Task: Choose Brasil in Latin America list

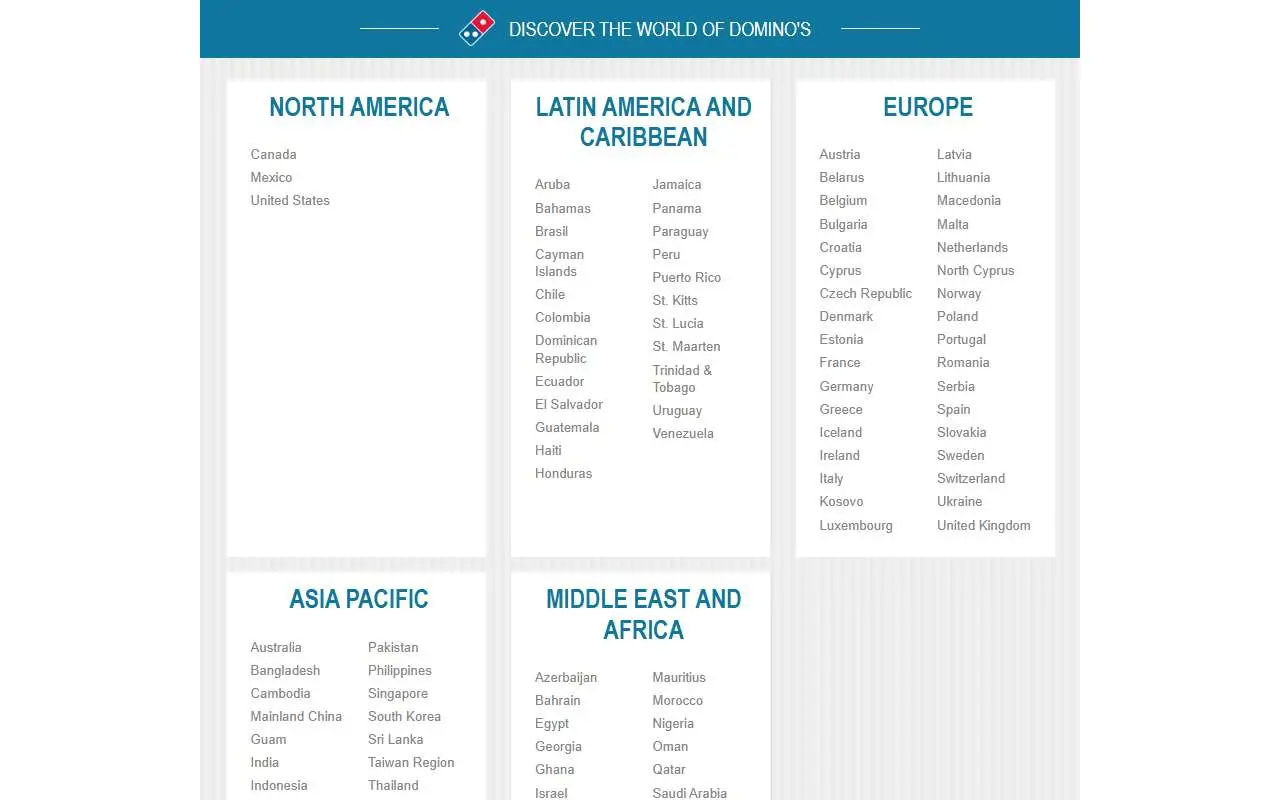Action: click(x=551, y=231)
